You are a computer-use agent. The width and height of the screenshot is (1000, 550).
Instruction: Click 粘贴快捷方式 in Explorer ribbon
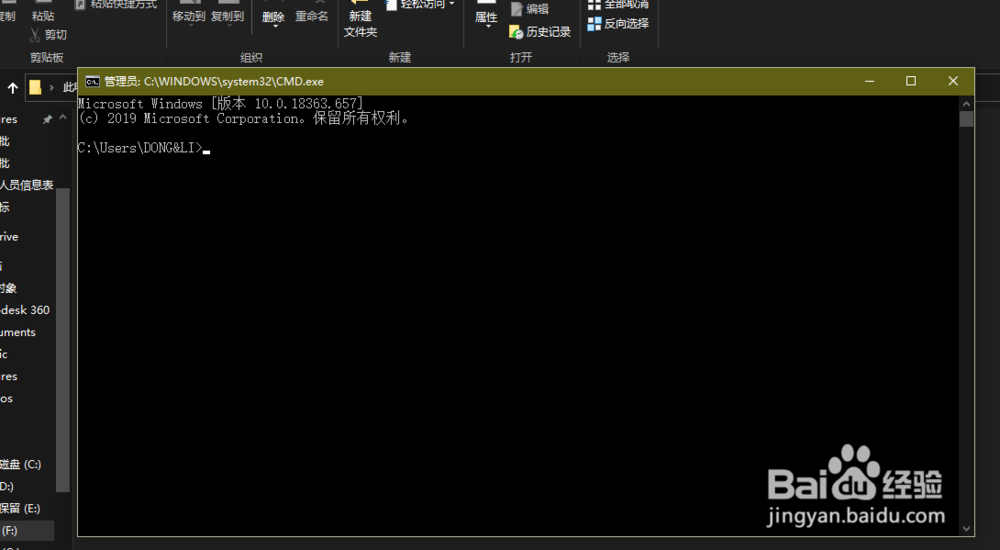tap(116, 4)
